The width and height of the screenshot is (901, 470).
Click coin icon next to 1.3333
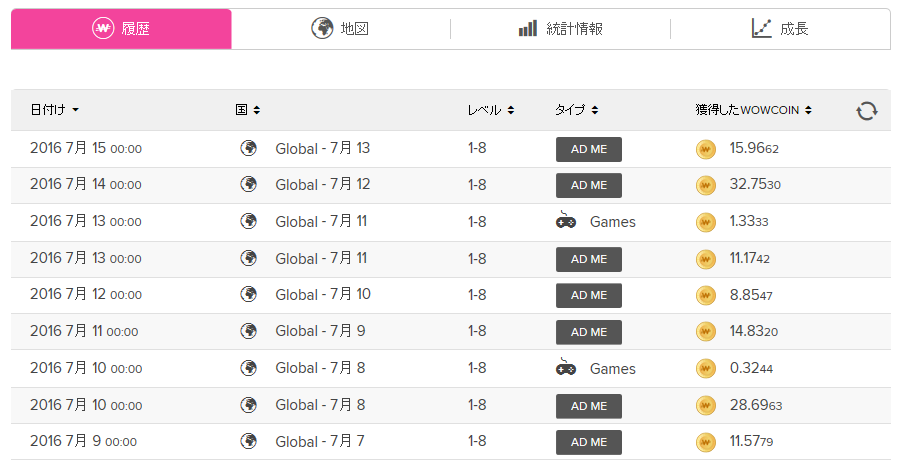(x=706, y=222)
